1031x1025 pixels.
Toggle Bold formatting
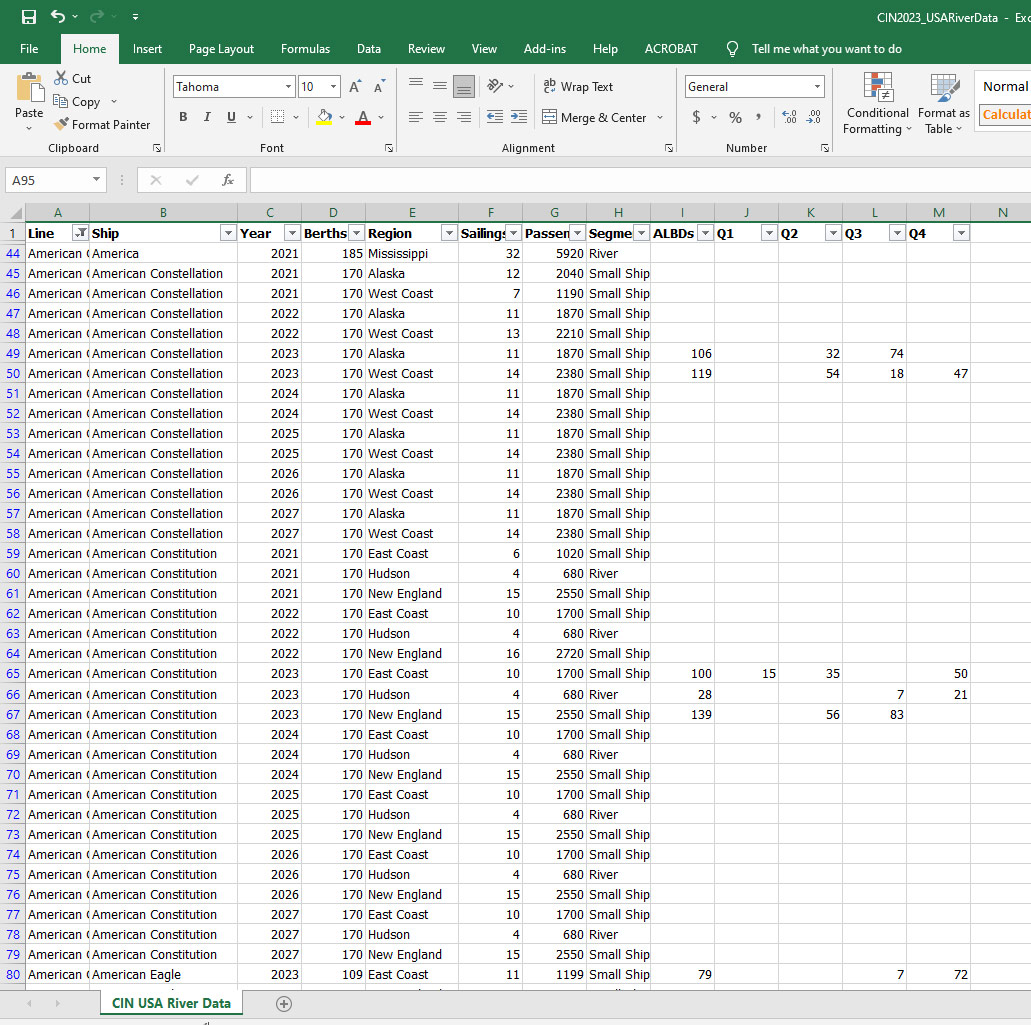point(183,117)
